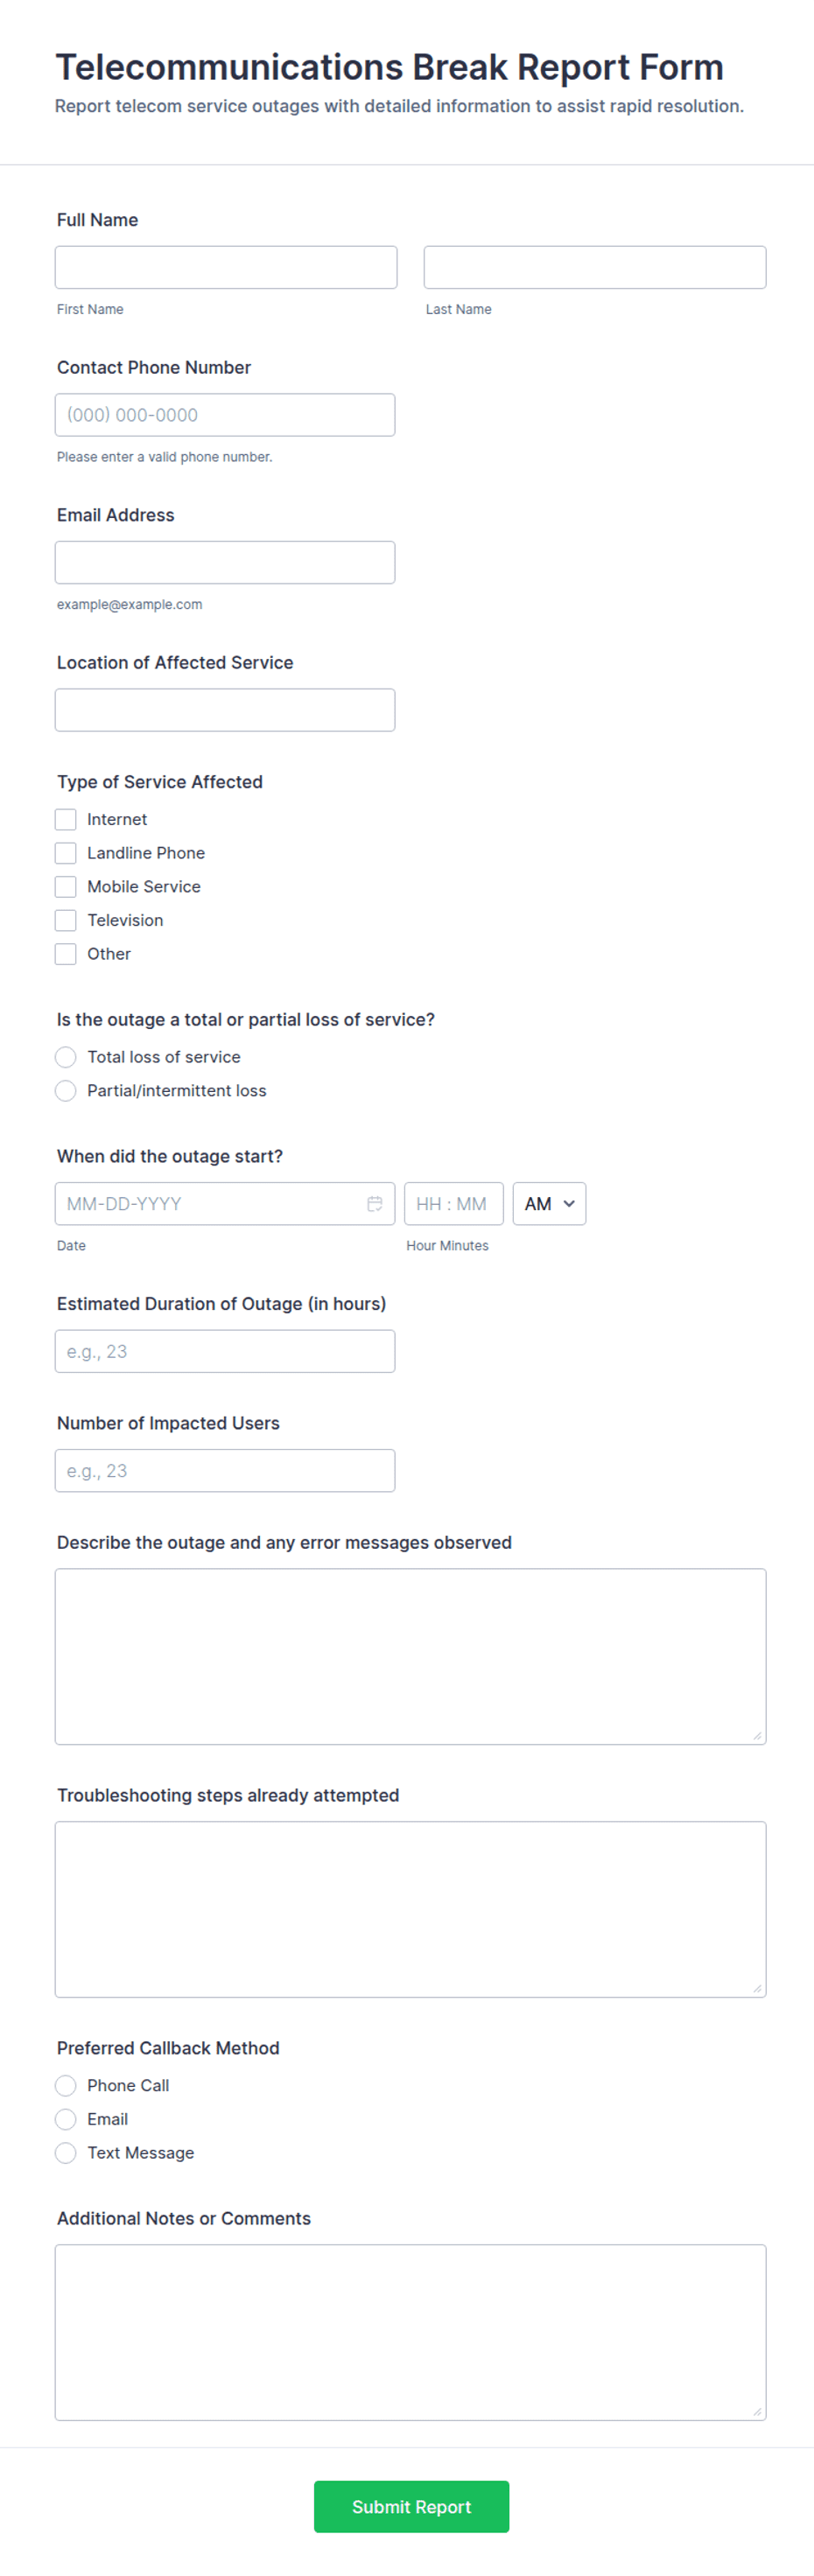814x2576 pixels.
Task: Click the Number of Impacted Users field
Action: click(x=225, y=1471)
